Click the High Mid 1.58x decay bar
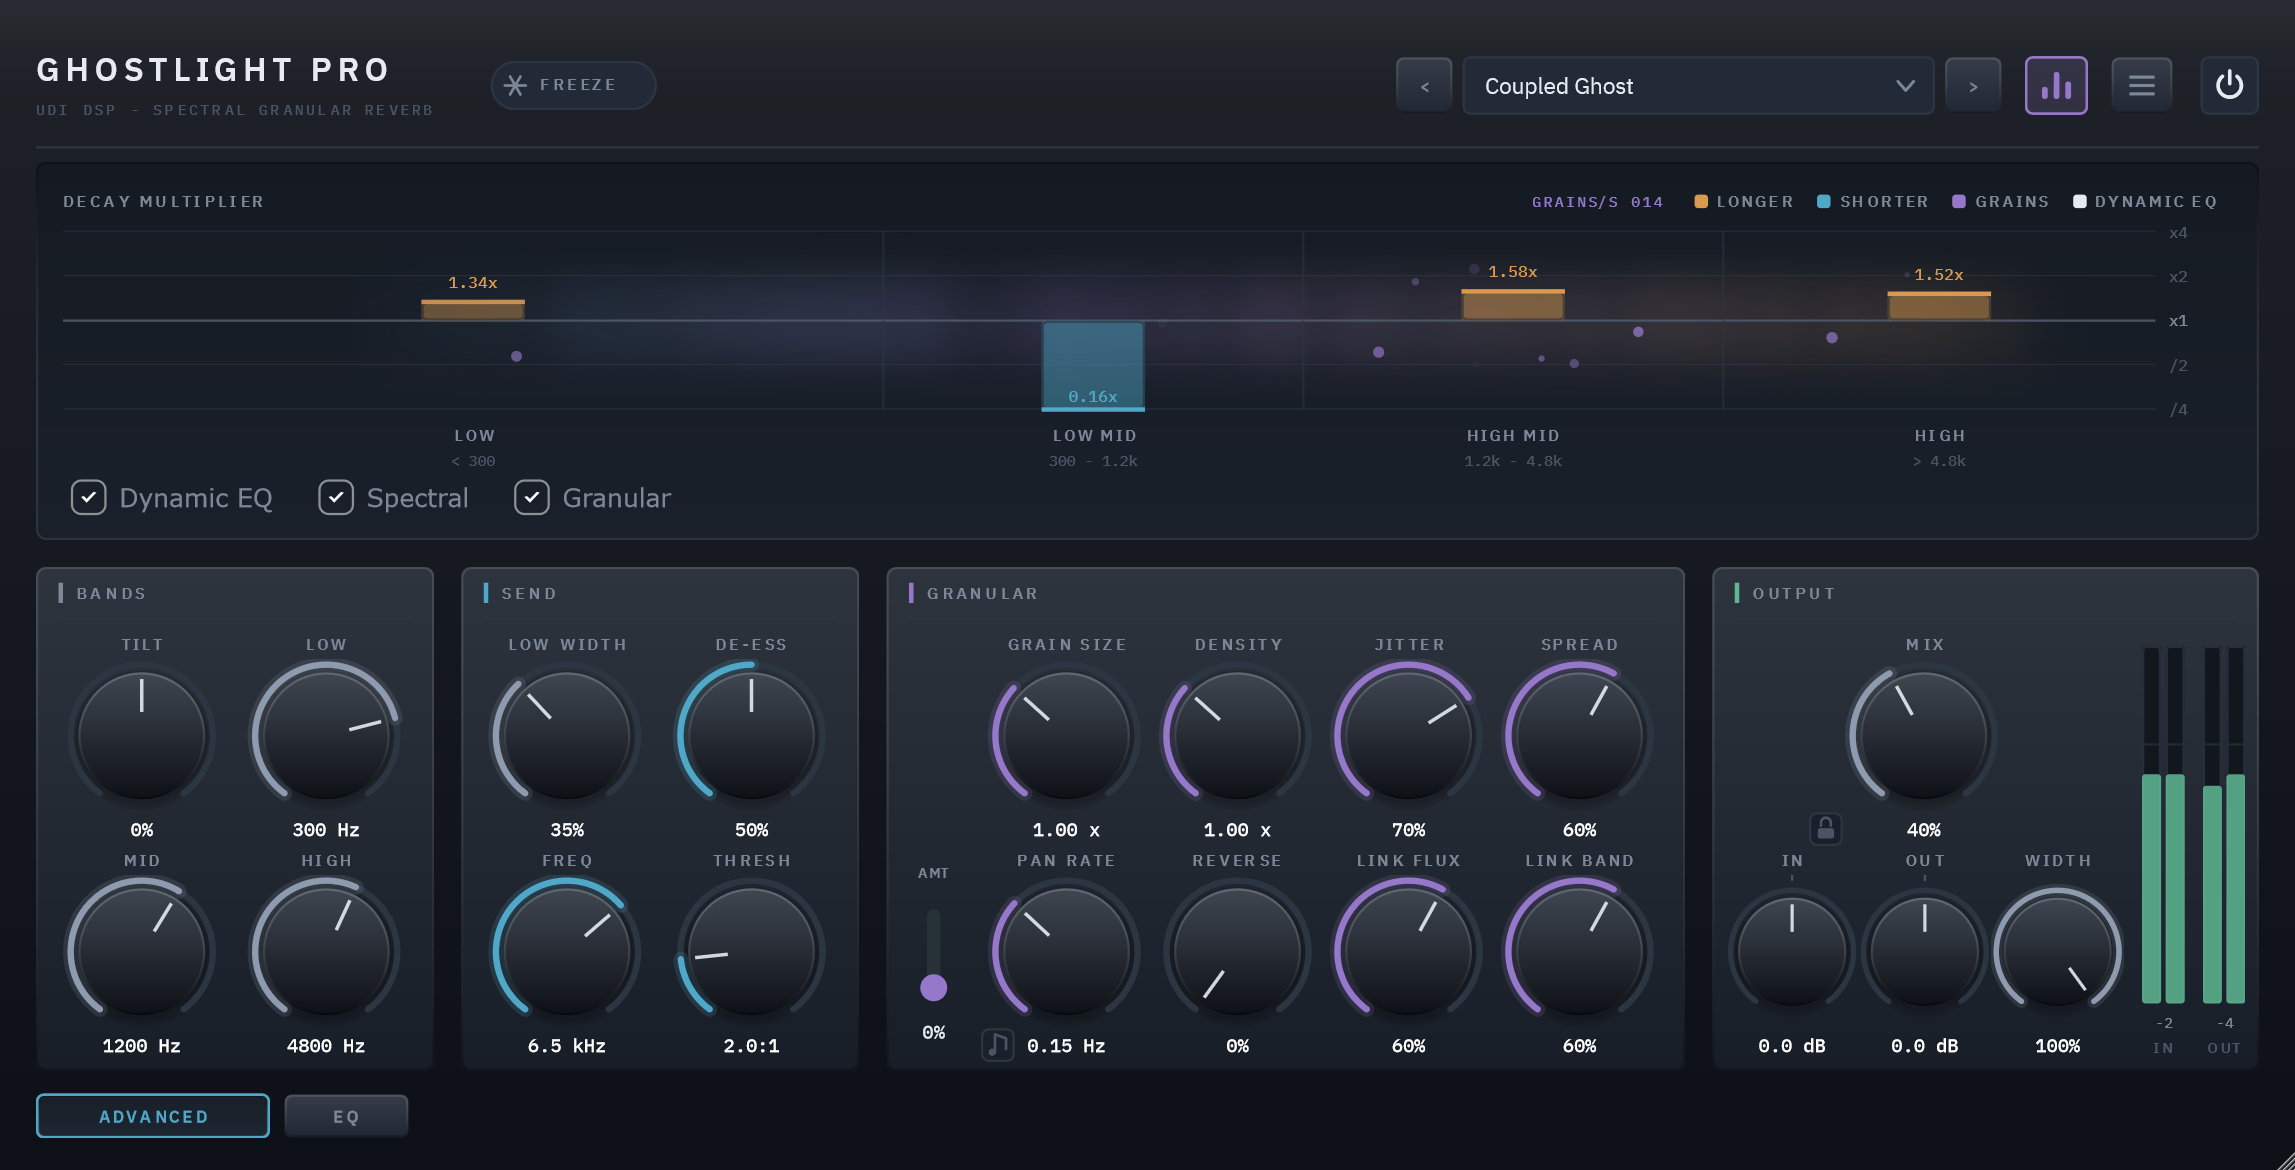 click(1513, 305)
